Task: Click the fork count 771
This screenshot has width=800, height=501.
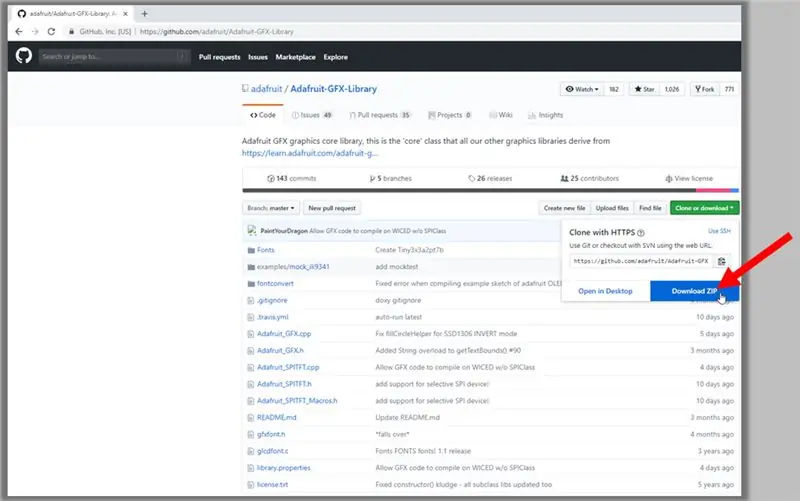Action: click(x=729, y=89)
